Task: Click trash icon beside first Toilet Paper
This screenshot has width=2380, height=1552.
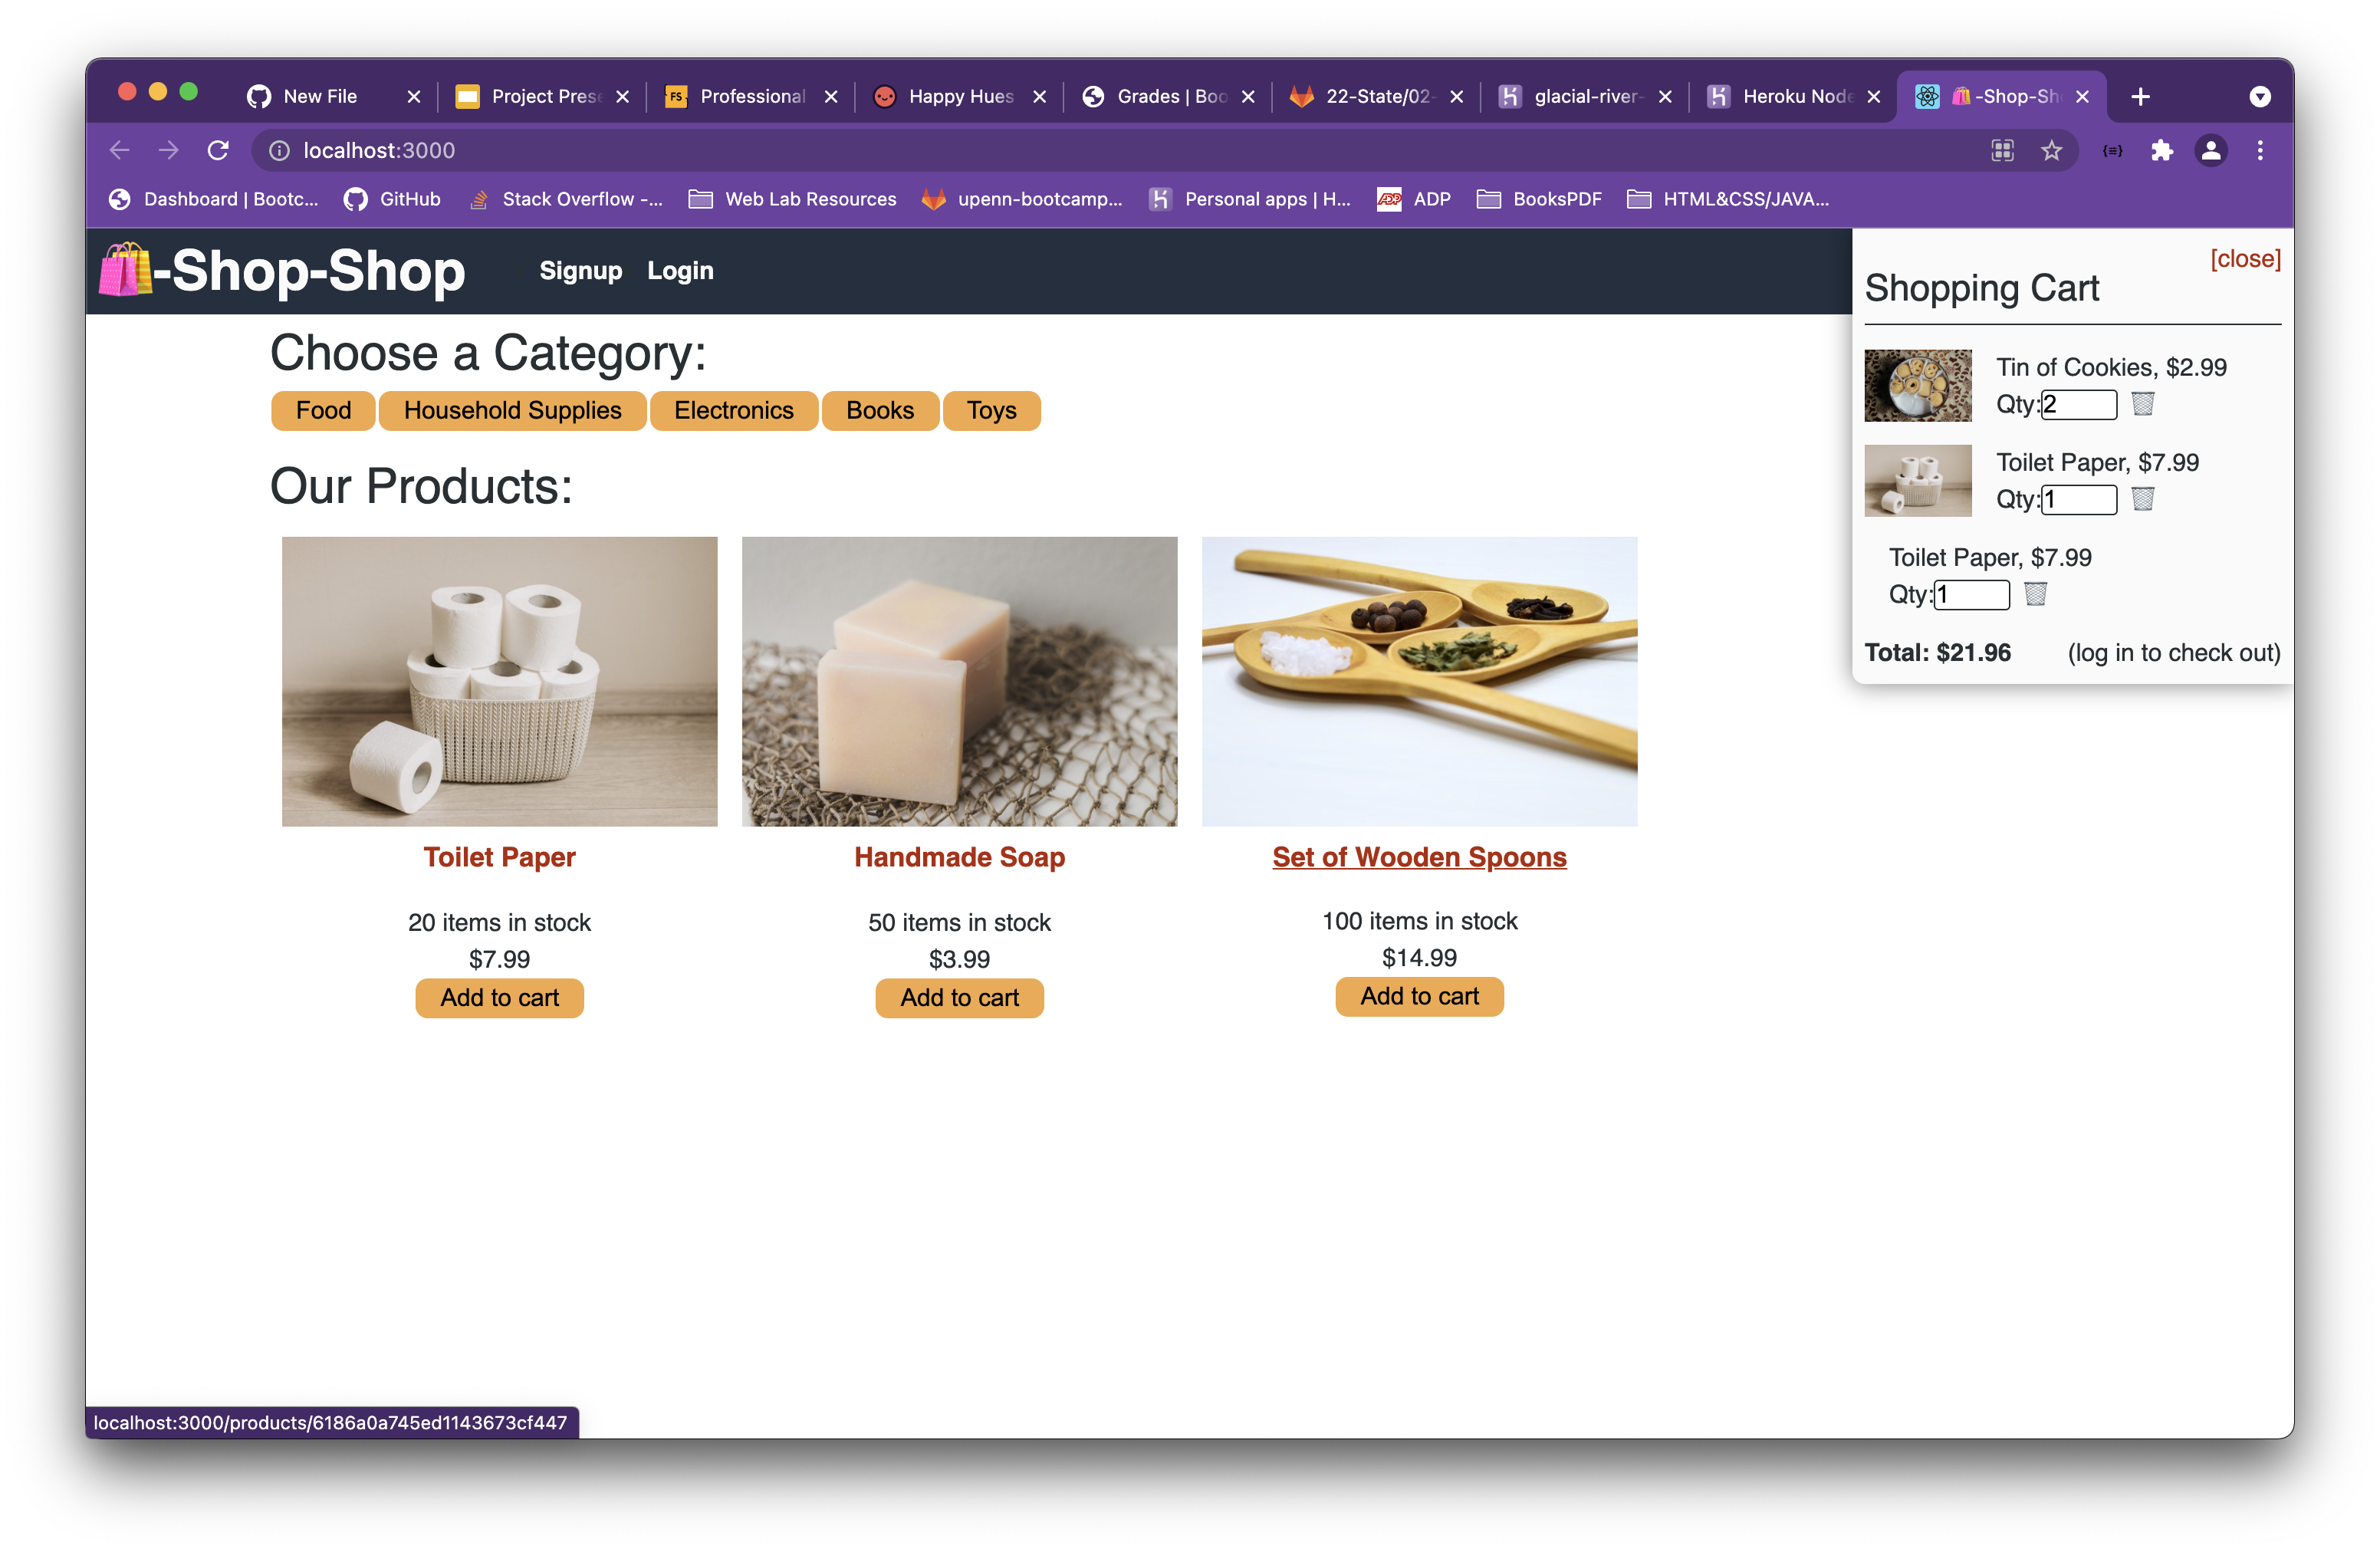Action: pyautogui.click(x=2142, y=499)
